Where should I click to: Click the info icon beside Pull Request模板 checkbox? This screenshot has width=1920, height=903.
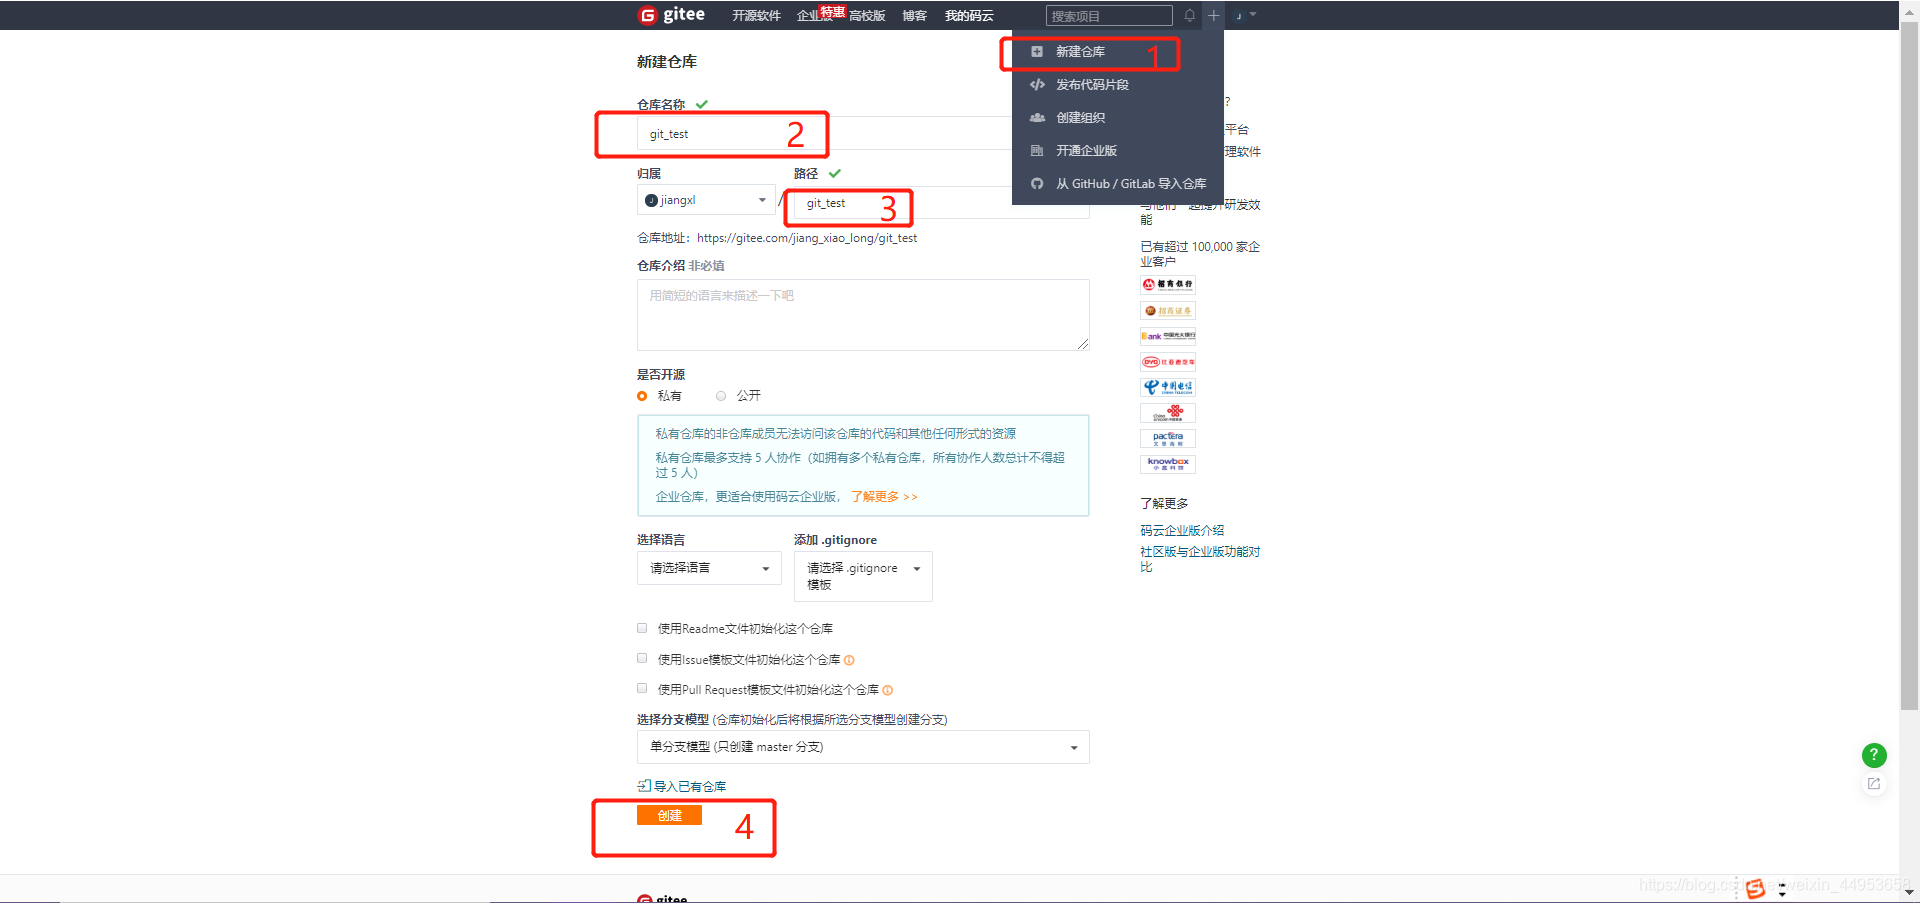[888, 689]
